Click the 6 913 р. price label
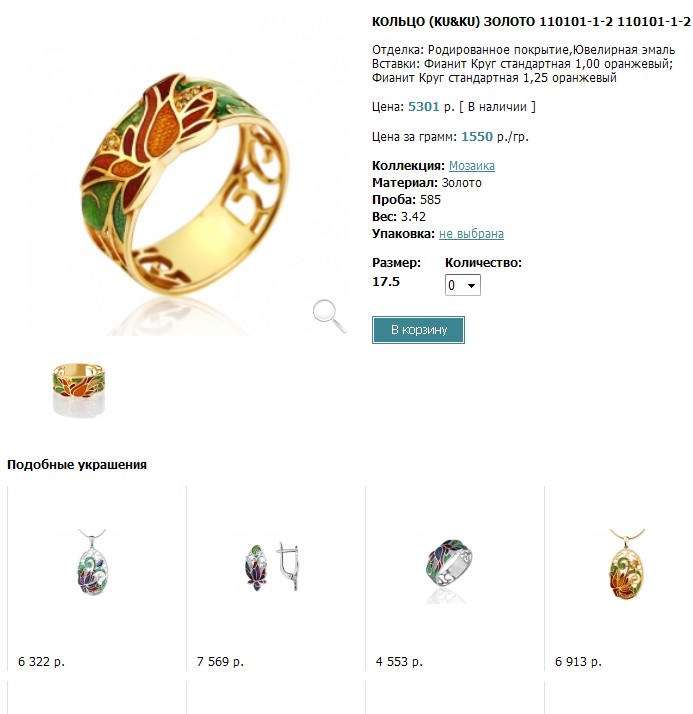Viewport: 693px width, 714px height. tap(578, 662)
